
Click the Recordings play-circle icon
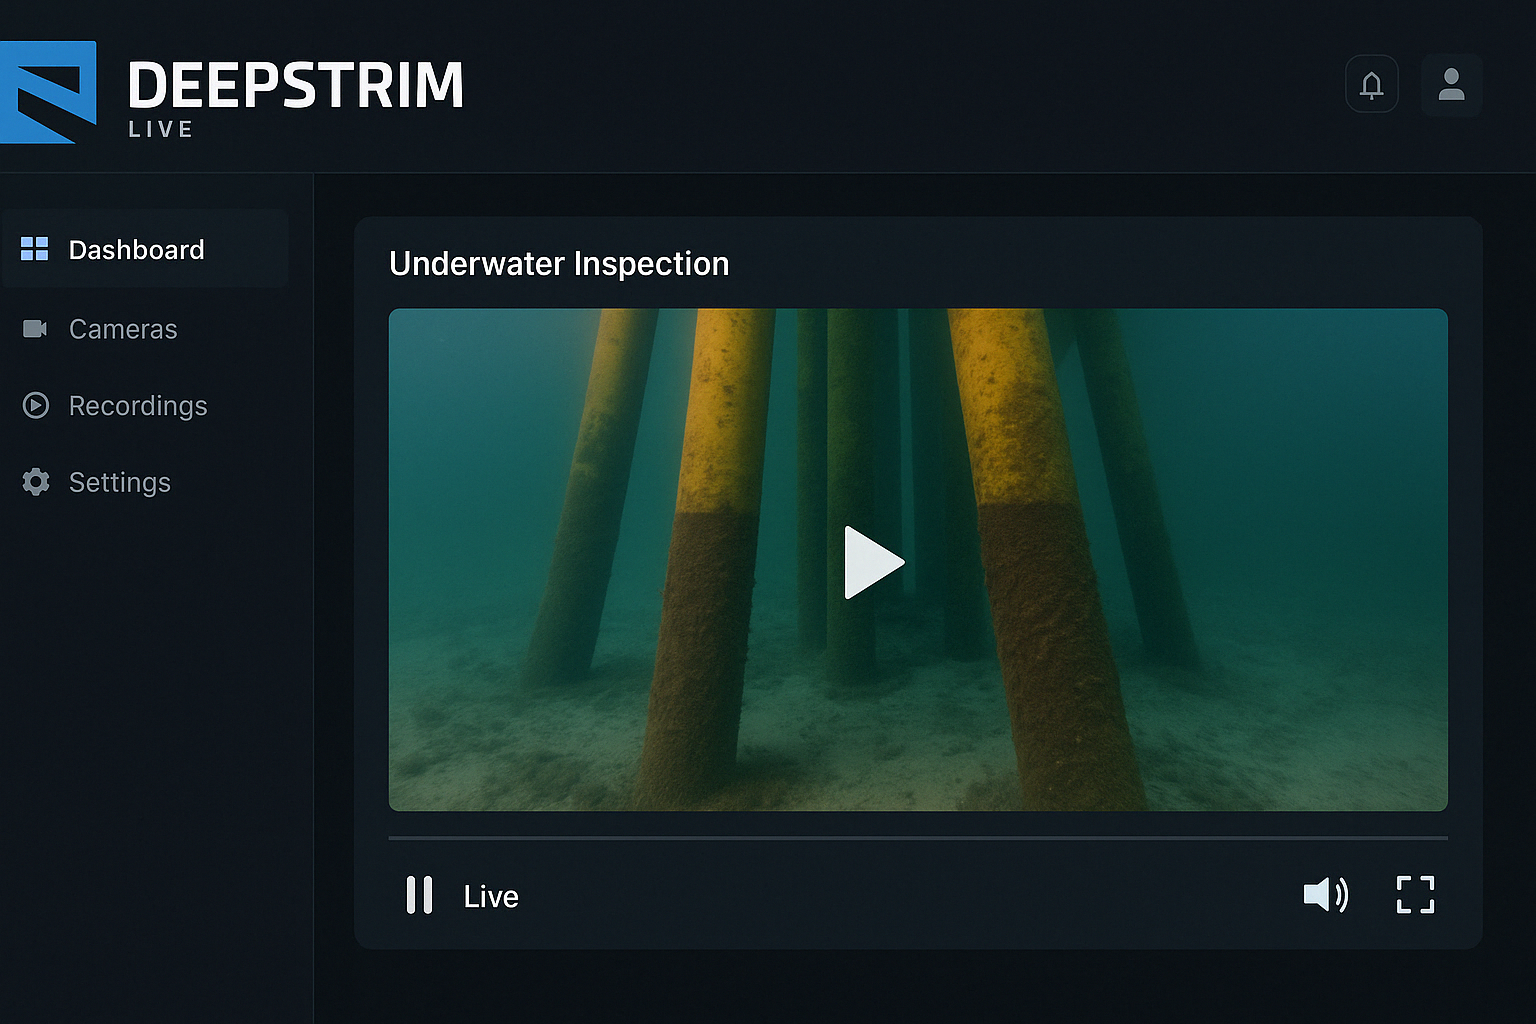[x=35, y=405]
